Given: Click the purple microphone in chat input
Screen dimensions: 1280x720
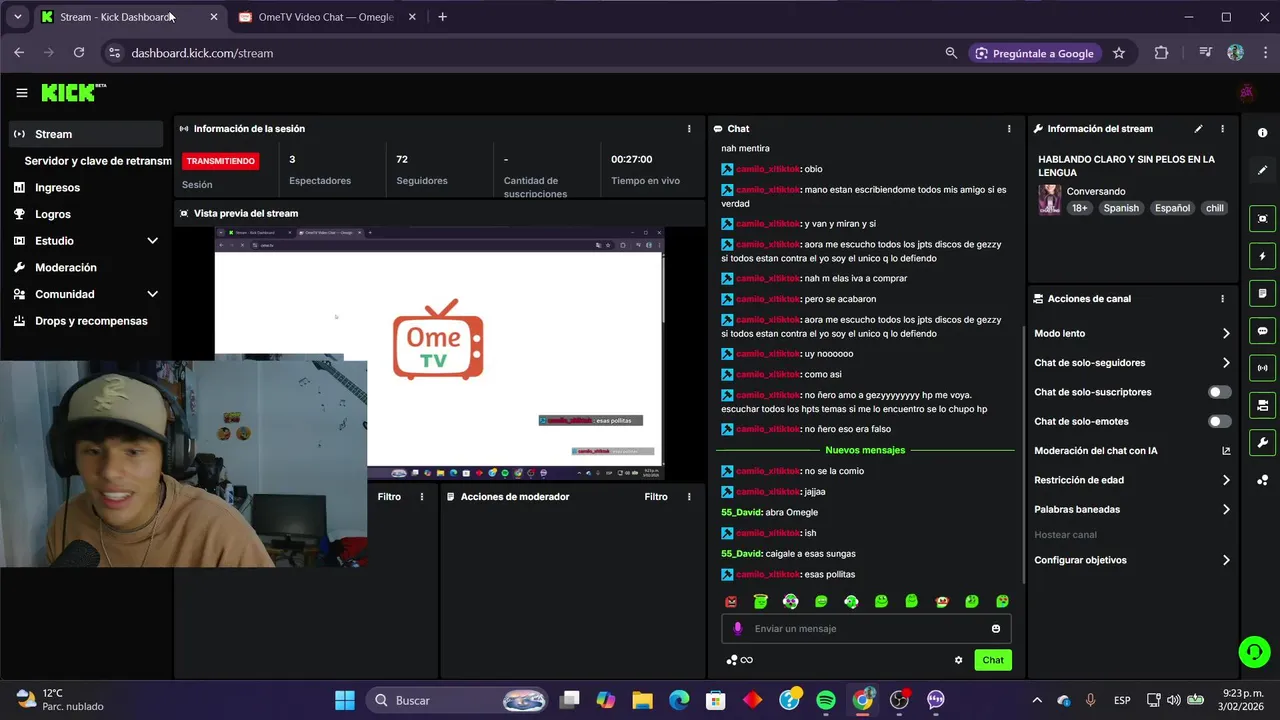Looking at the screenshot, I should pos(738,629).
